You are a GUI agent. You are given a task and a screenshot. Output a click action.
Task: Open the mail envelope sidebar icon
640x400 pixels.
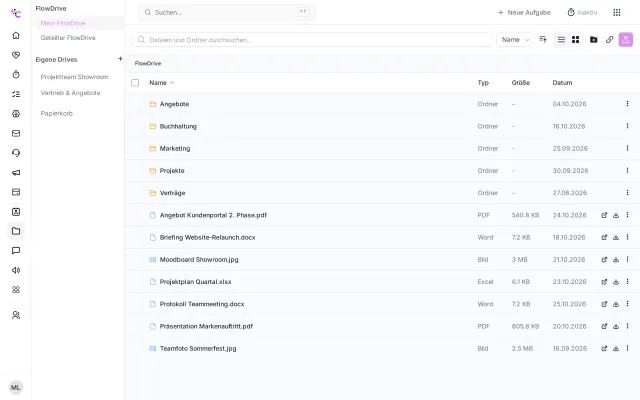coord(16,133)
